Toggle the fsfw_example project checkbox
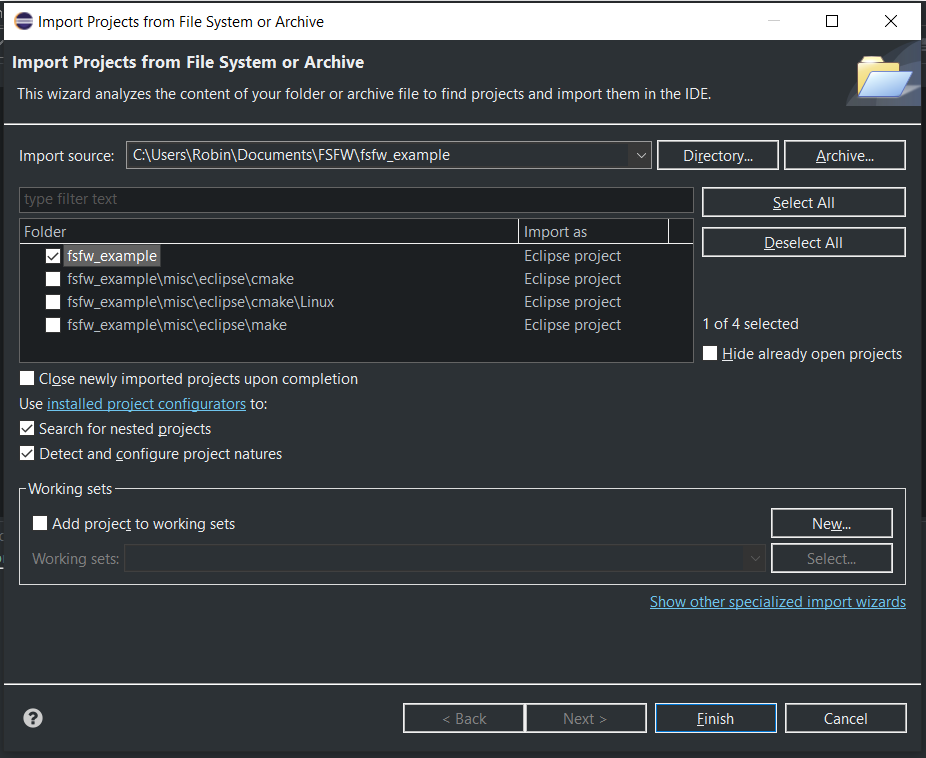 coord(53,256)
